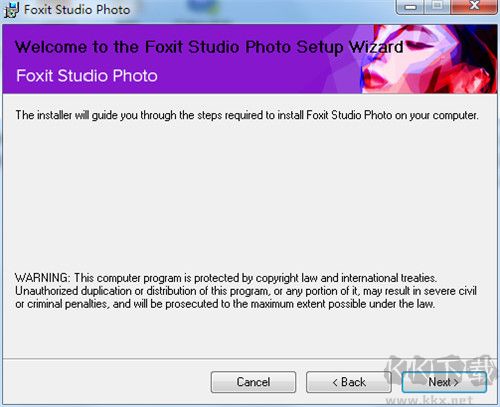Click the separator line above the buttons
Viewport: 500px width, 407px height.
point(249,359)
